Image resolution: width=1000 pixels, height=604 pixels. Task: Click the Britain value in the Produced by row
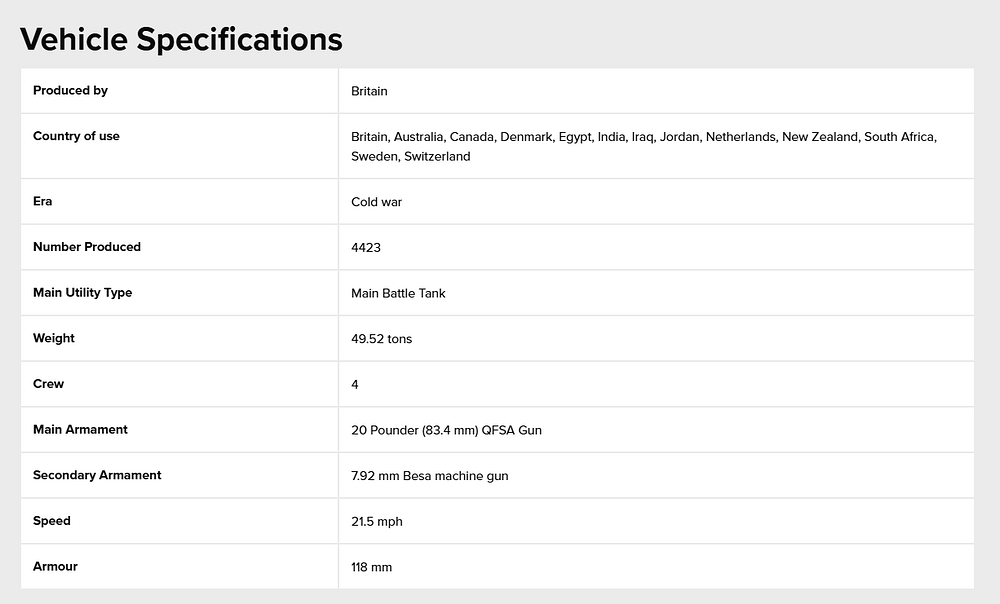(x=369, y=91)
